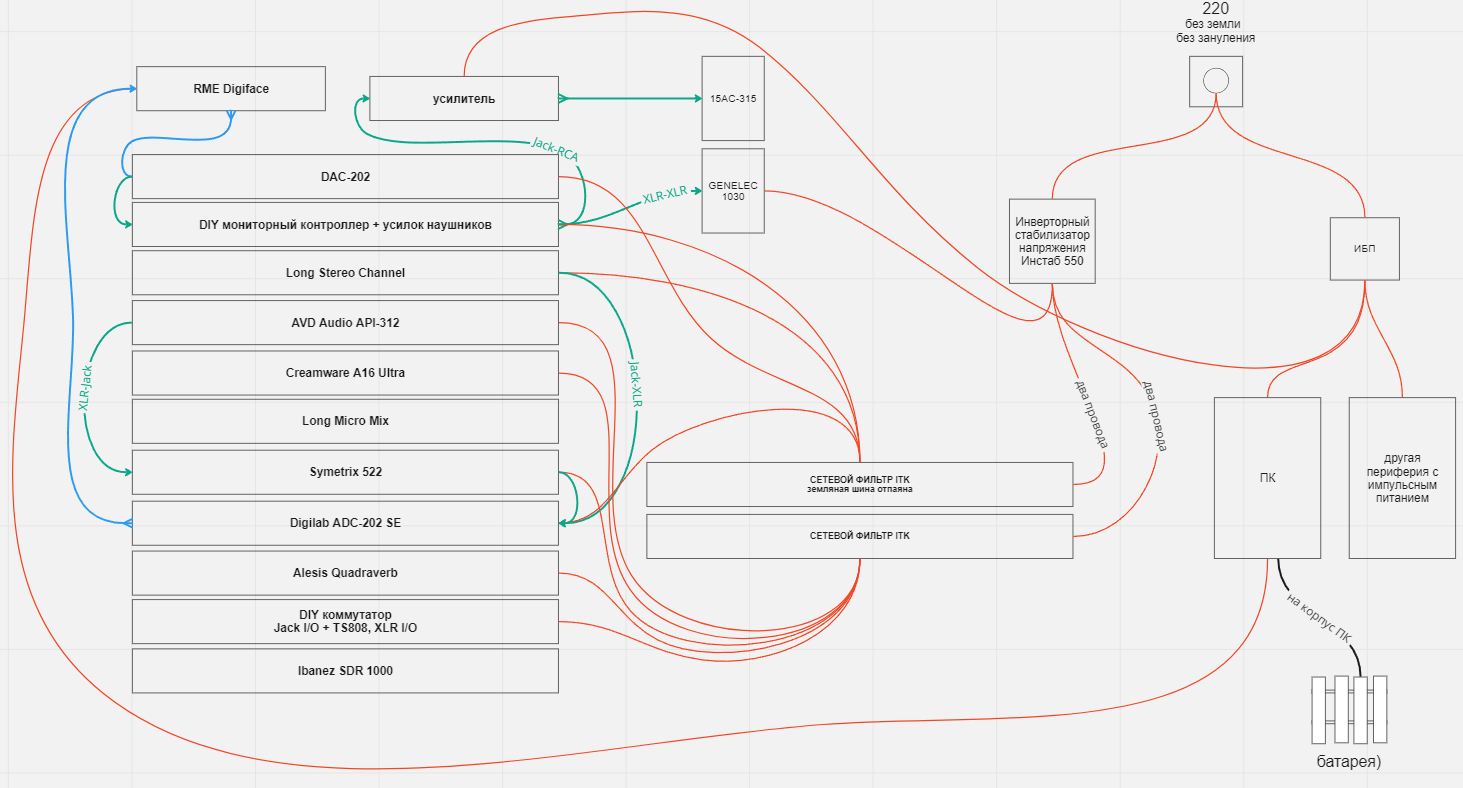
Task: Select the батарея) caption
Action: [x=1349, y=763]
